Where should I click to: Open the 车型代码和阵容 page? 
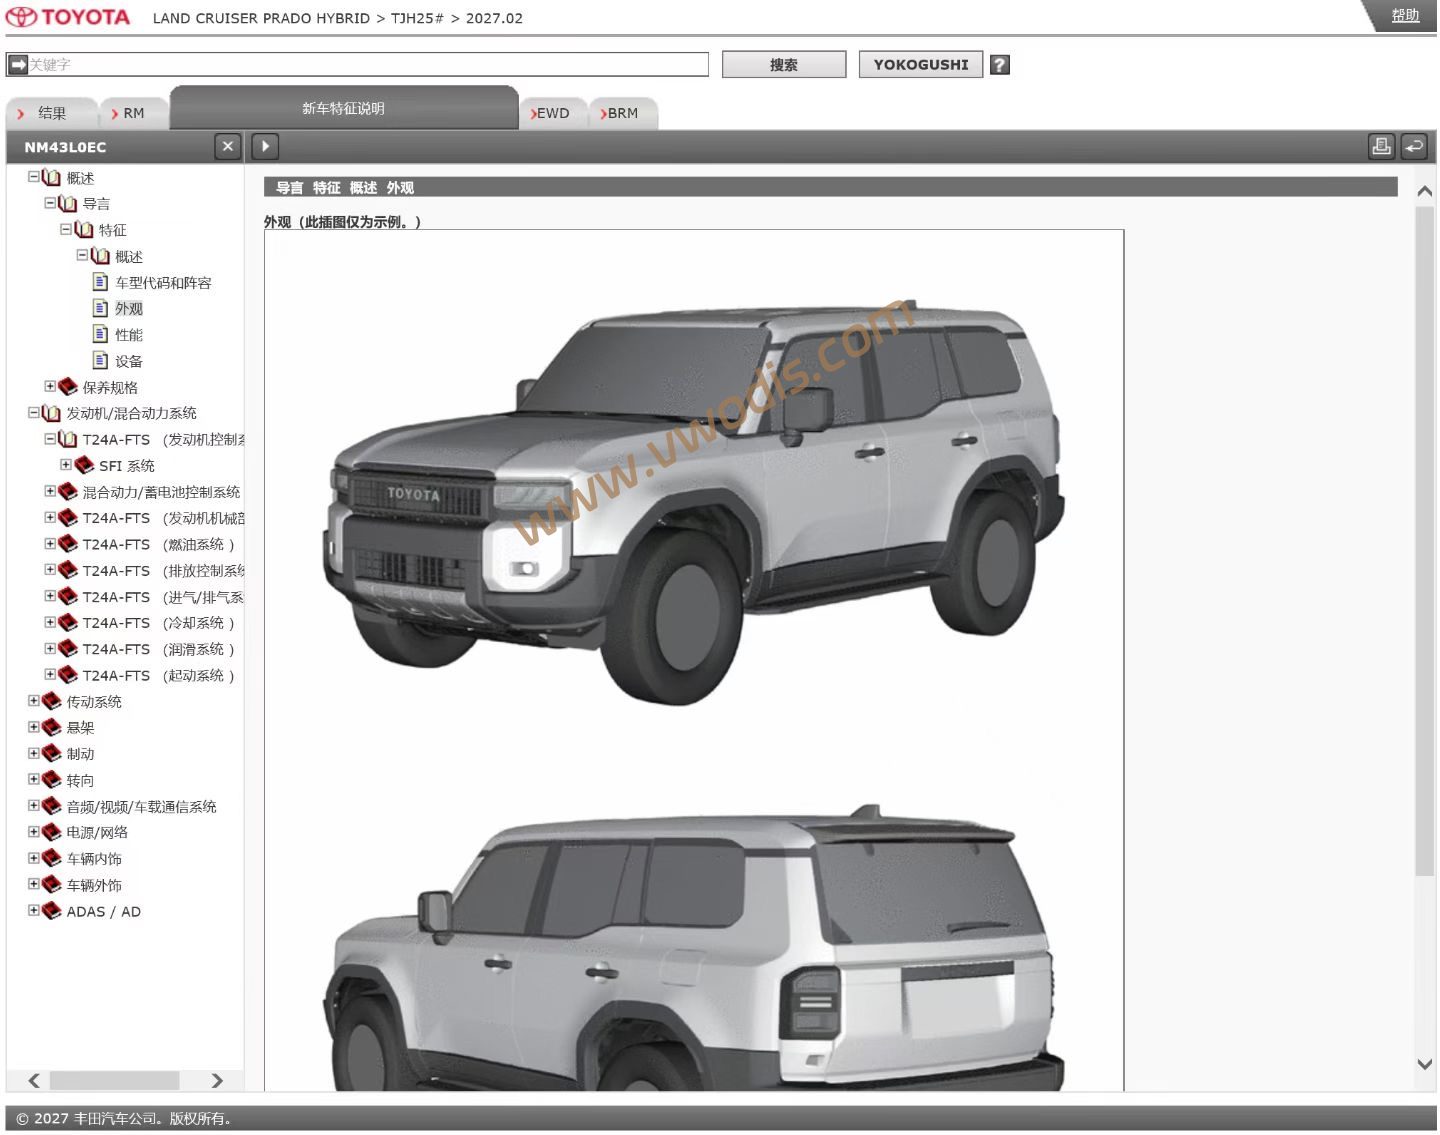(x=163, y=283)
